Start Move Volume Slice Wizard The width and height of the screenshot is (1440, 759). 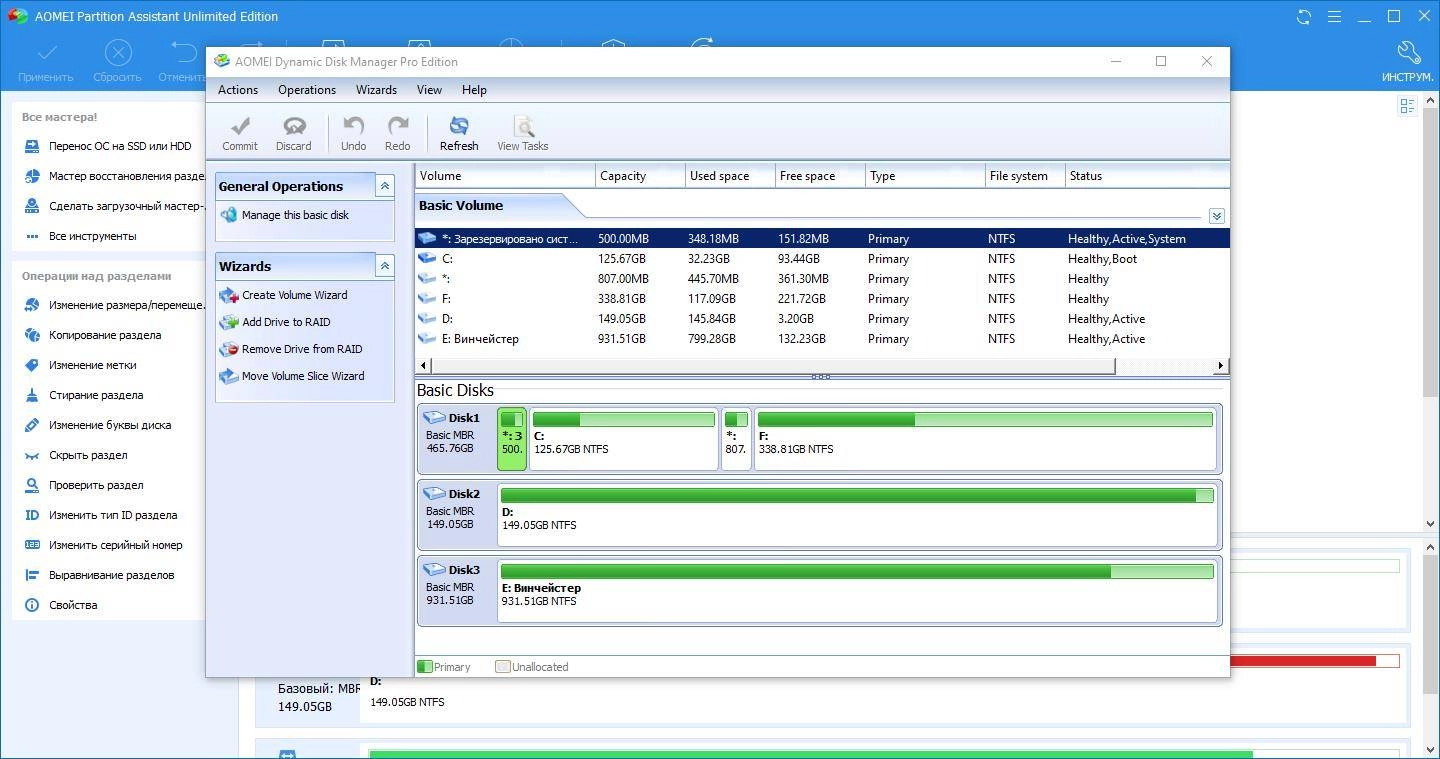(293, 376)
